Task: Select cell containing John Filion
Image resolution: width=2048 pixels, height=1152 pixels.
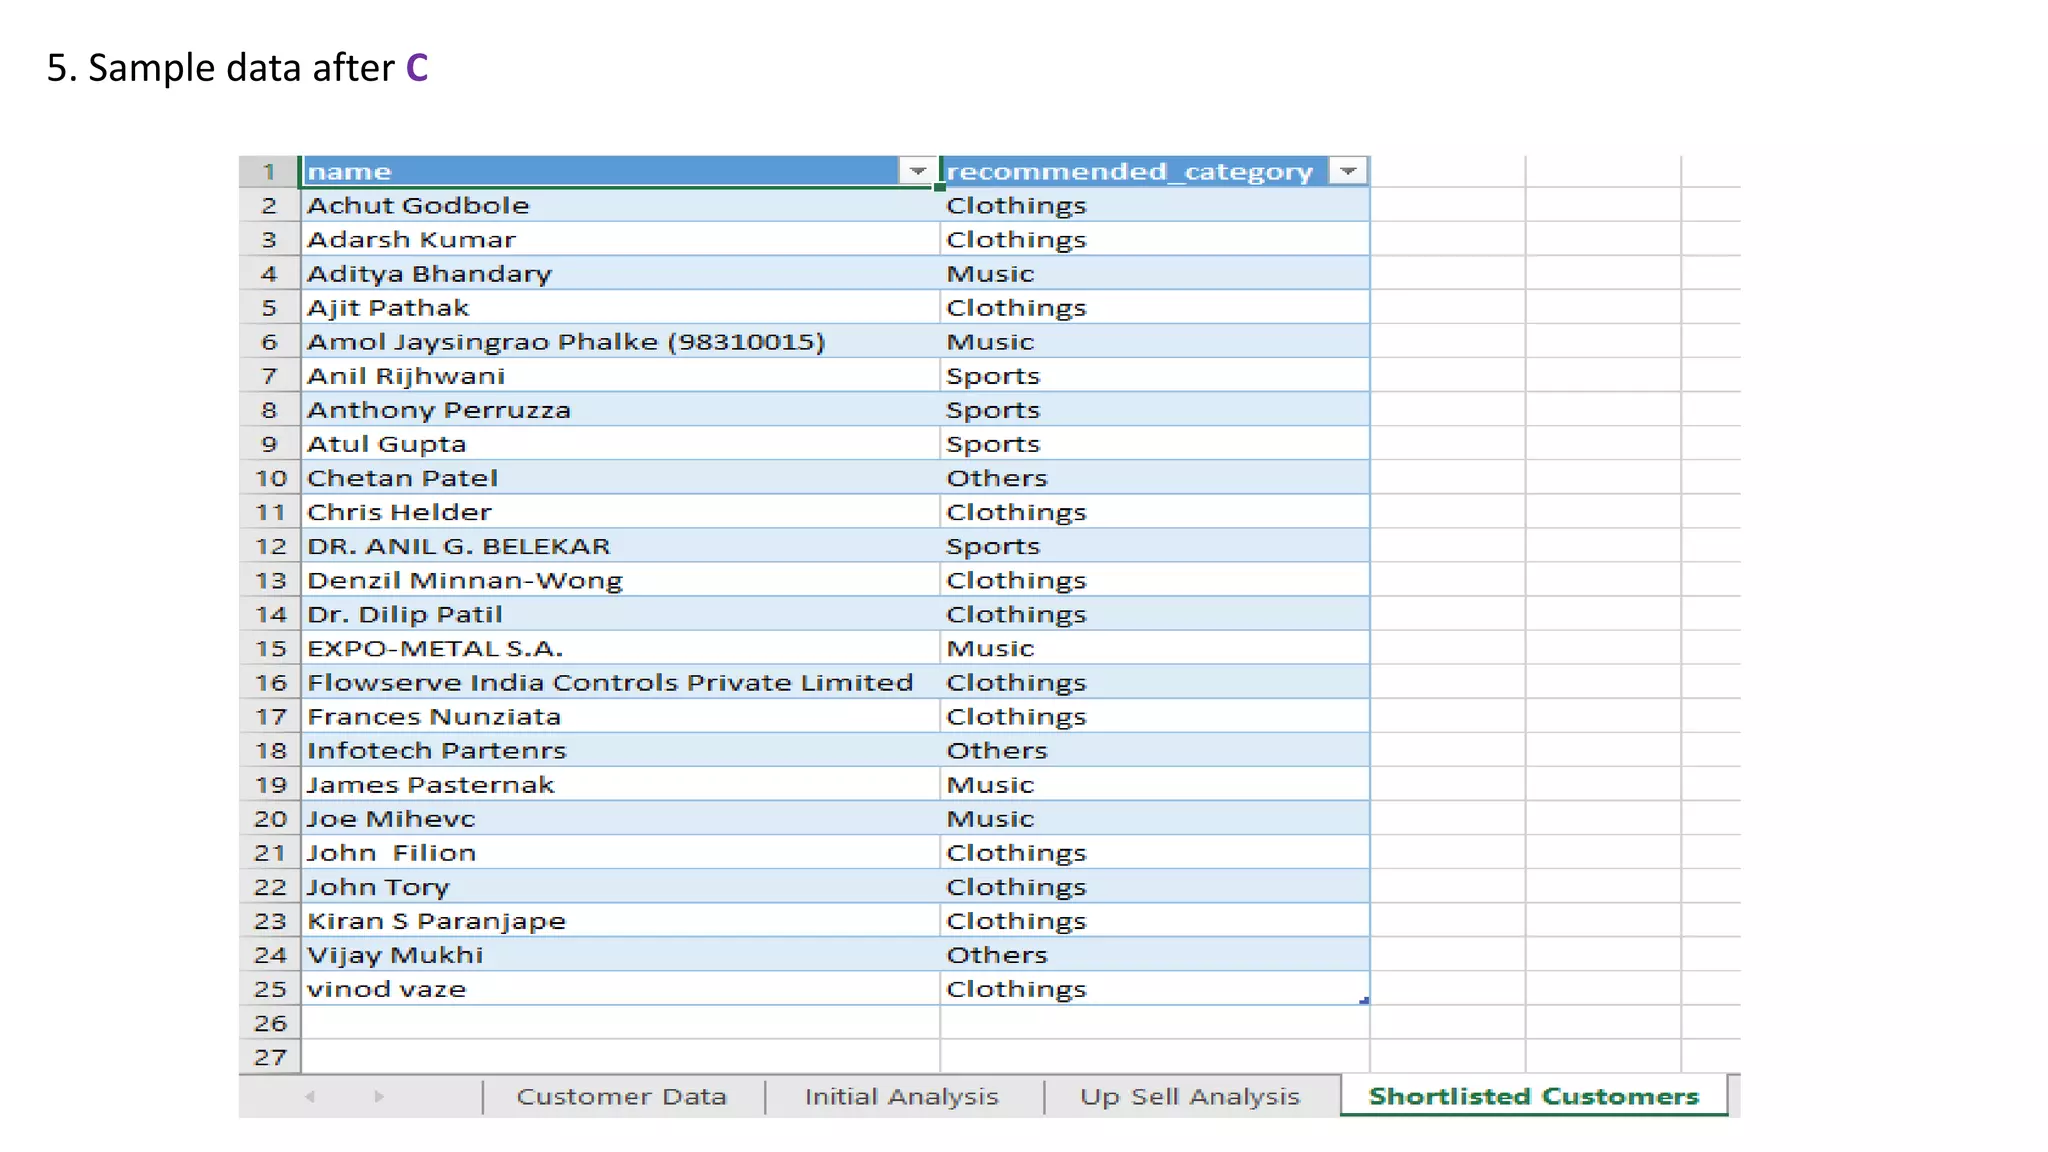Action: point(620,853)
